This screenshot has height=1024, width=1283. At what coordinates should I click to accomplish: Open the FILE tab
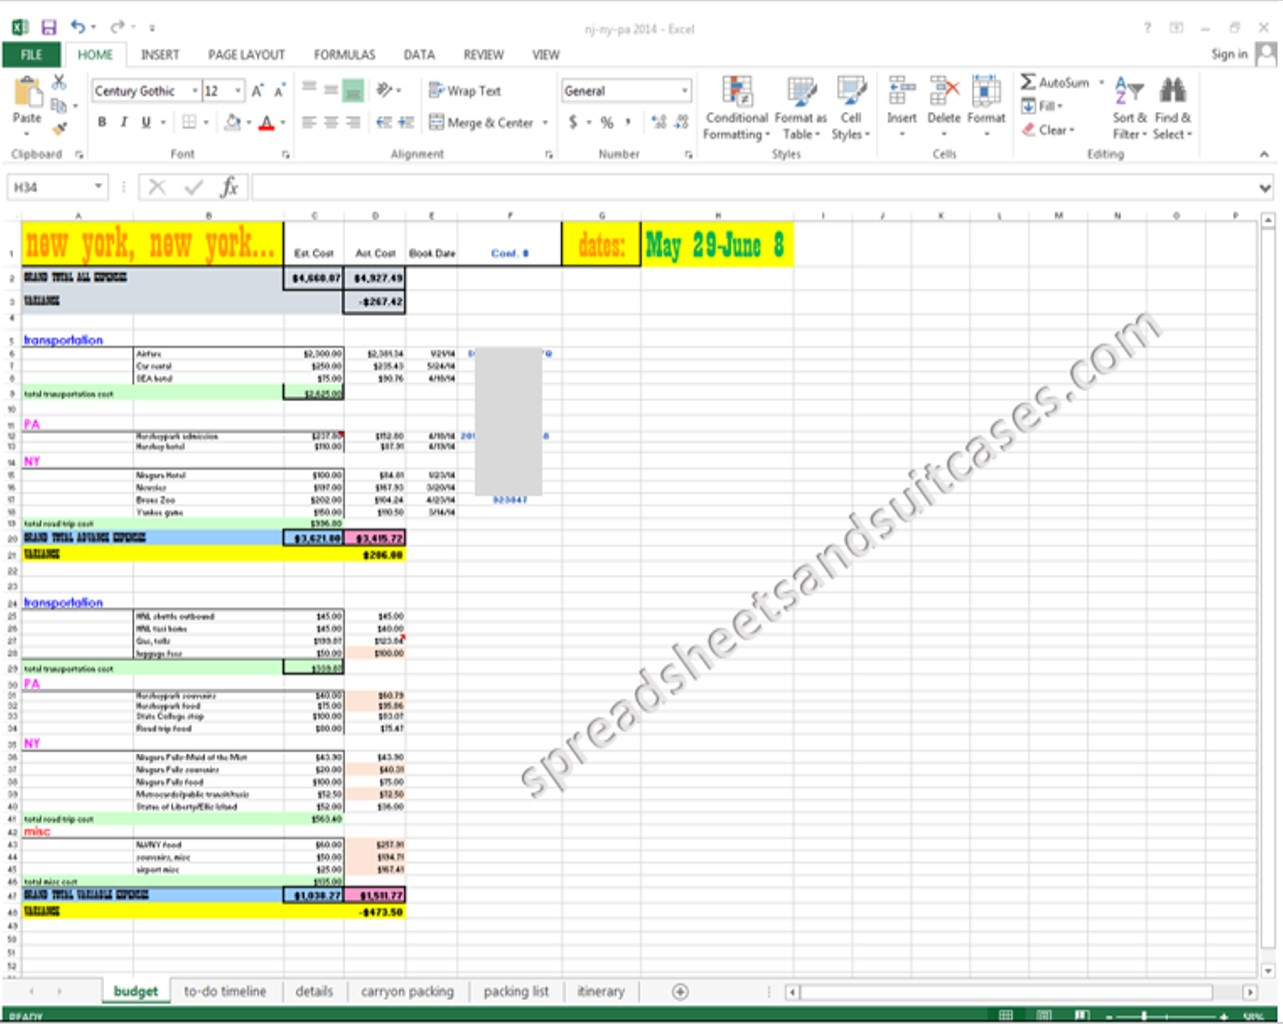32,55
